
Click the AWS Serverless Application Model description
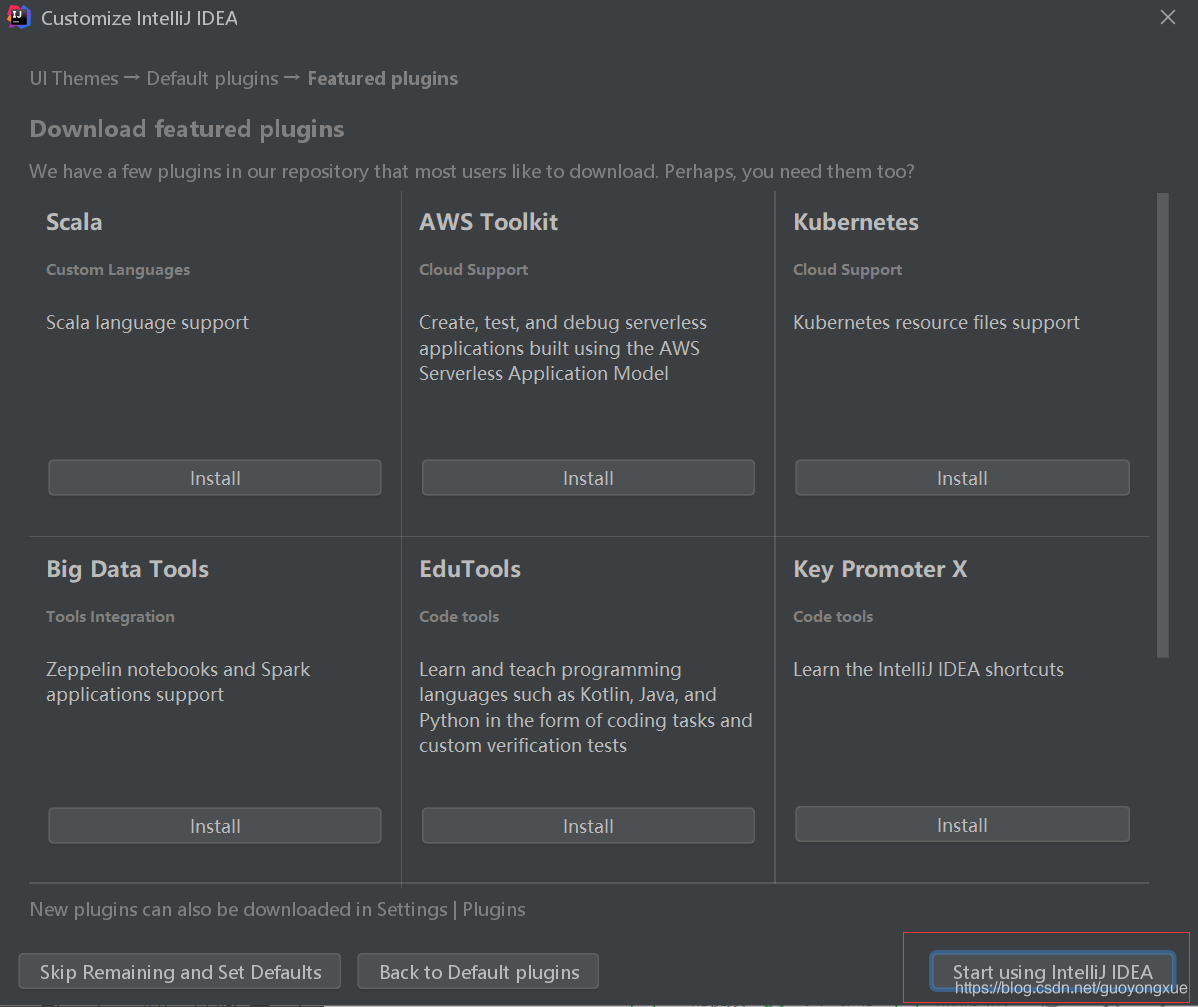point(563,348)
